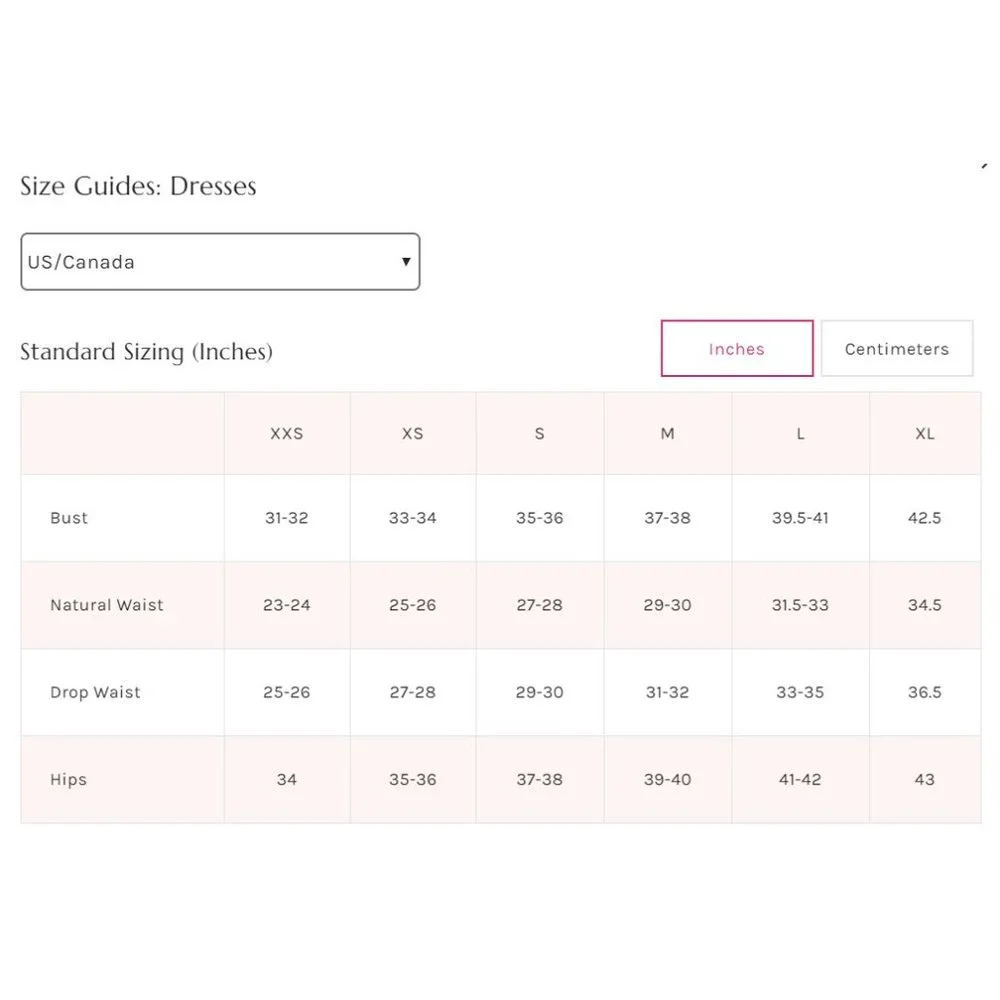
Task: Click the Standard Sizing (Inches) label
Action: click(x=146, y=351)
